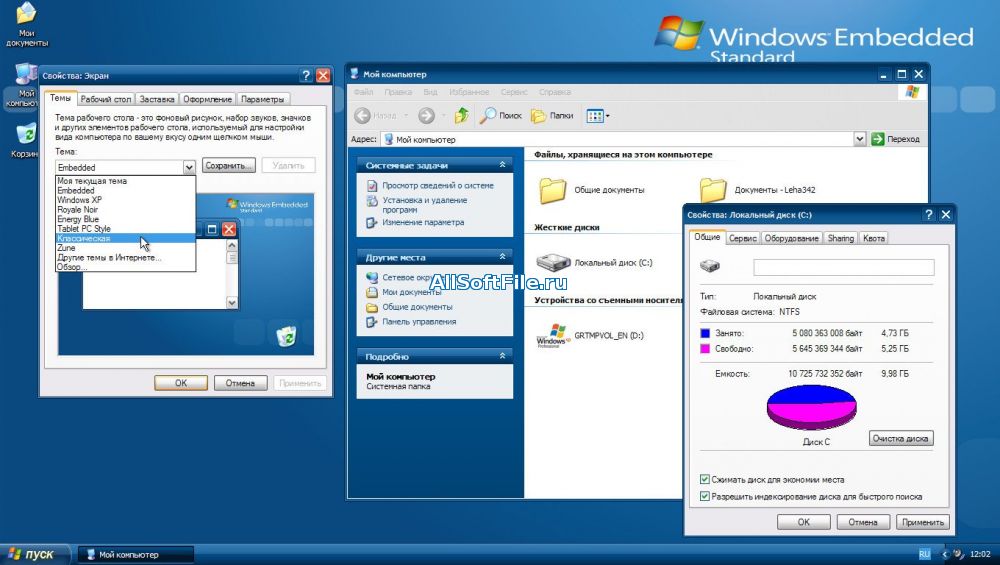
Task: Switch to the Settings tab in Display Properties
Action: tap(263, 99)
